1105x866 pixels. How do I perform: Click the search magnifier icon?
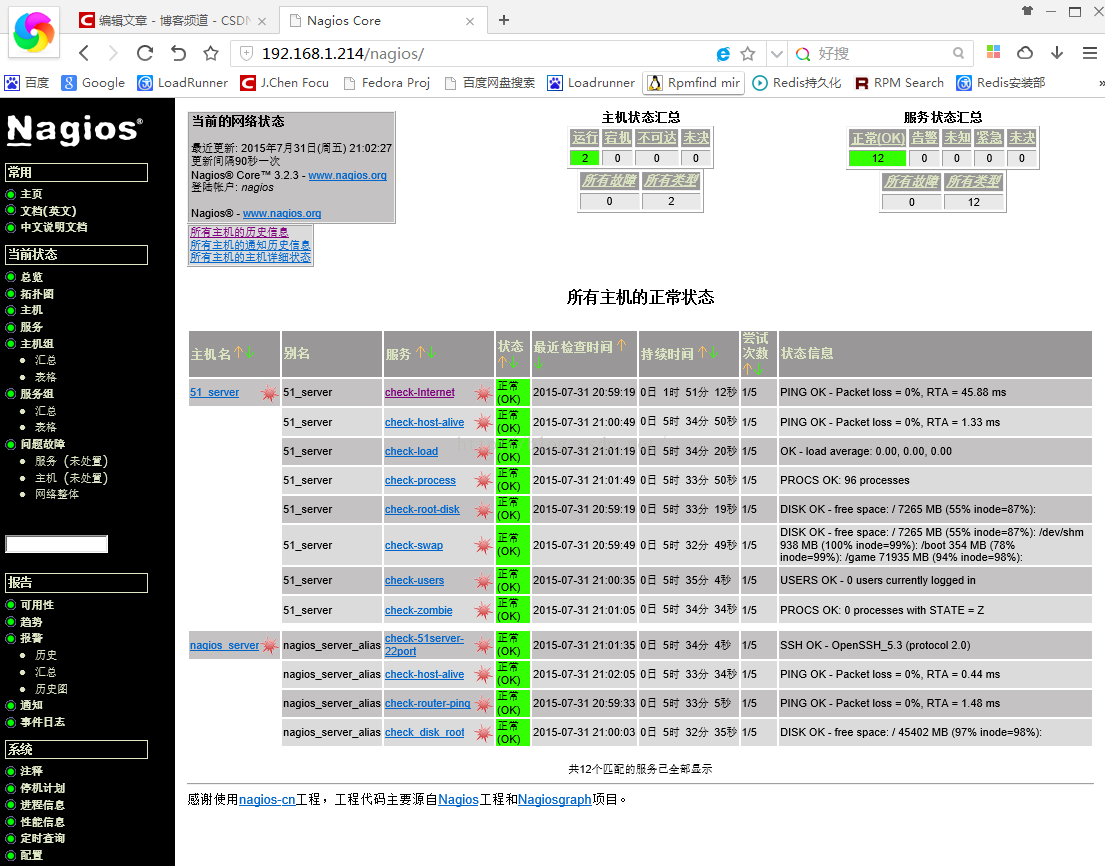pyautogui.click(x=958, y=54)
